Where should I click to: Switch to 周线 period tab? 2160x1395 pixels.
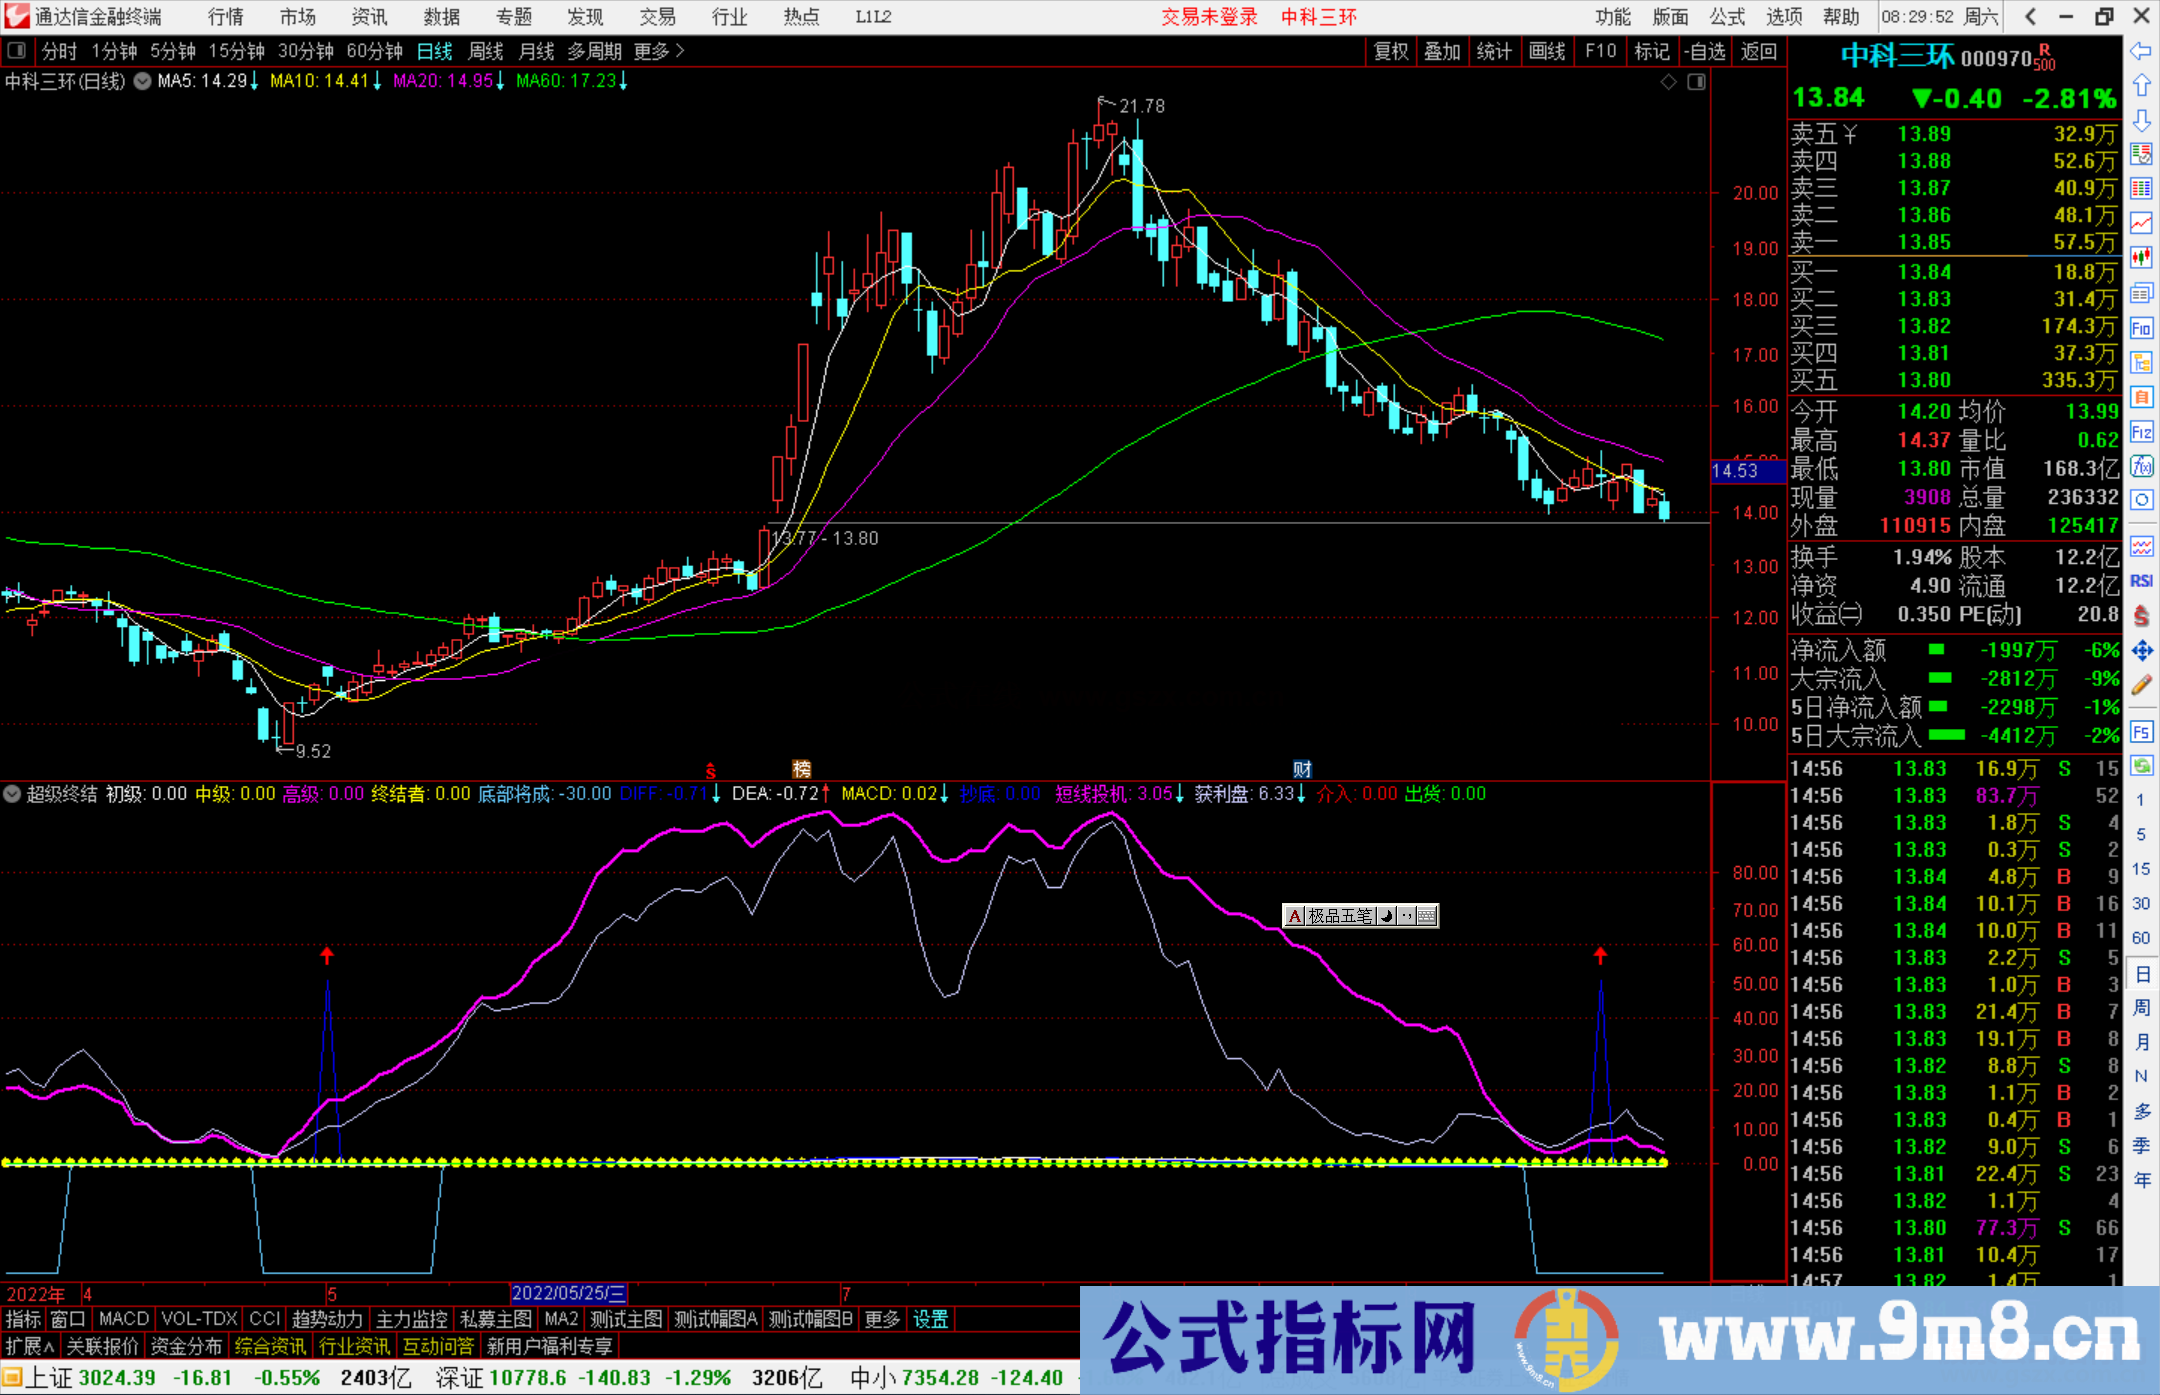pyautogui.click(x=486, y=51)
